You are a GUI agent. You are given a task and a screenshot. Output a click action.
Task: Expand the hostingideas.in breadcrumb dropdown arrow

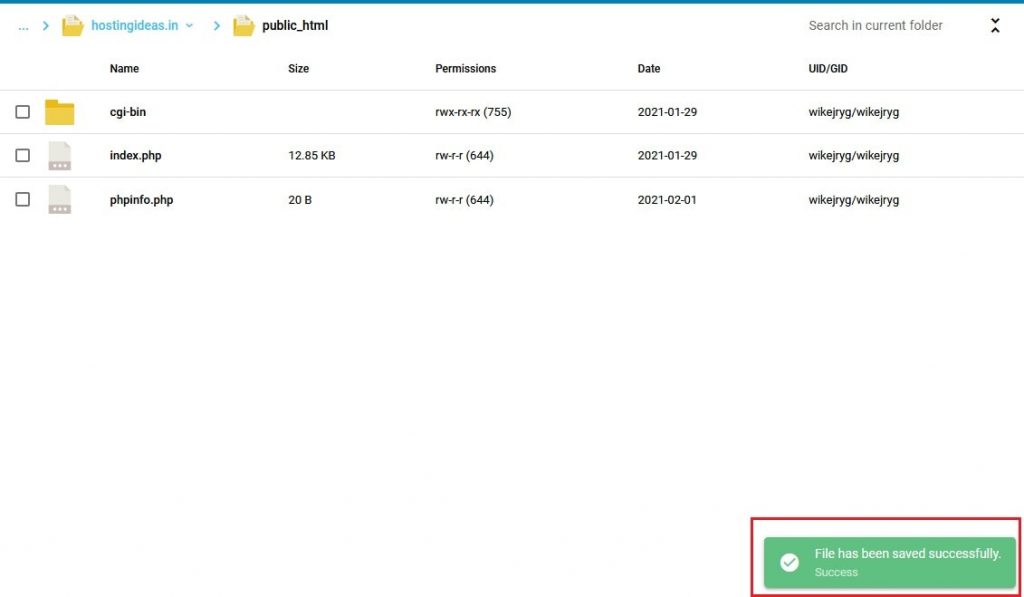coord(189,25)
